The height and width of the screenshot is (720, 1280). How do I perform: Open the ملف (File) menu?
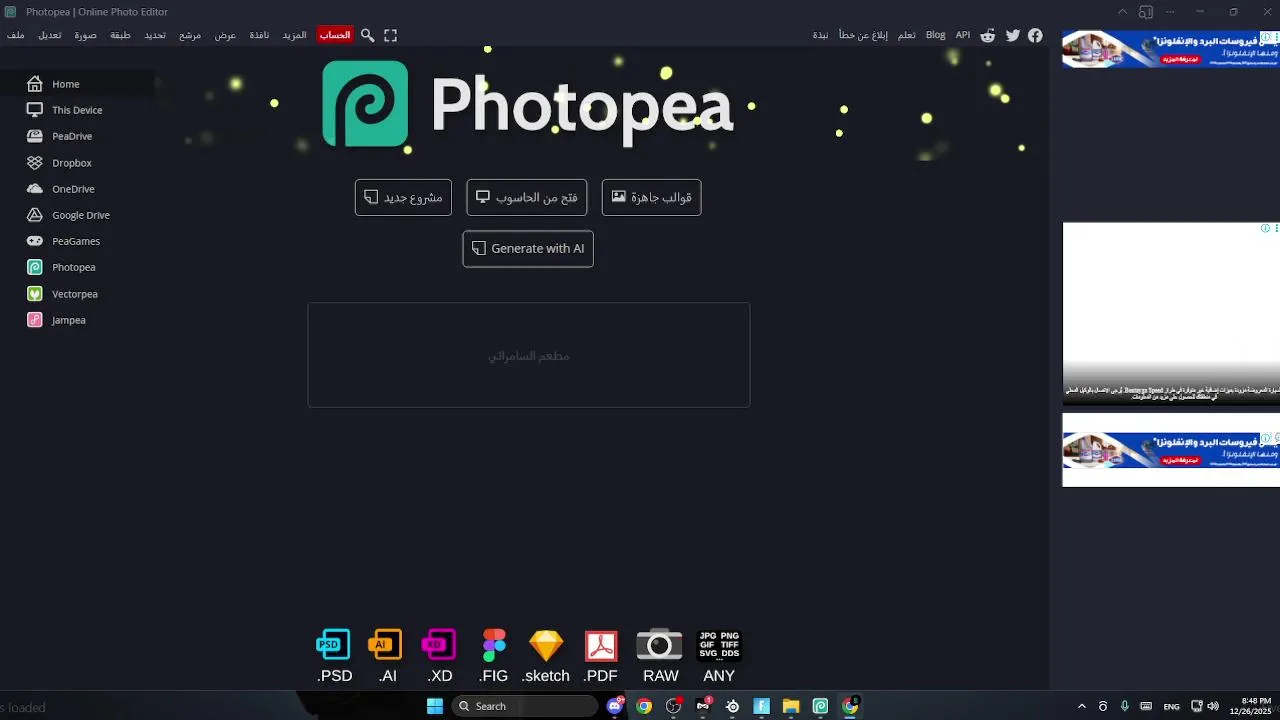point(16,35)
